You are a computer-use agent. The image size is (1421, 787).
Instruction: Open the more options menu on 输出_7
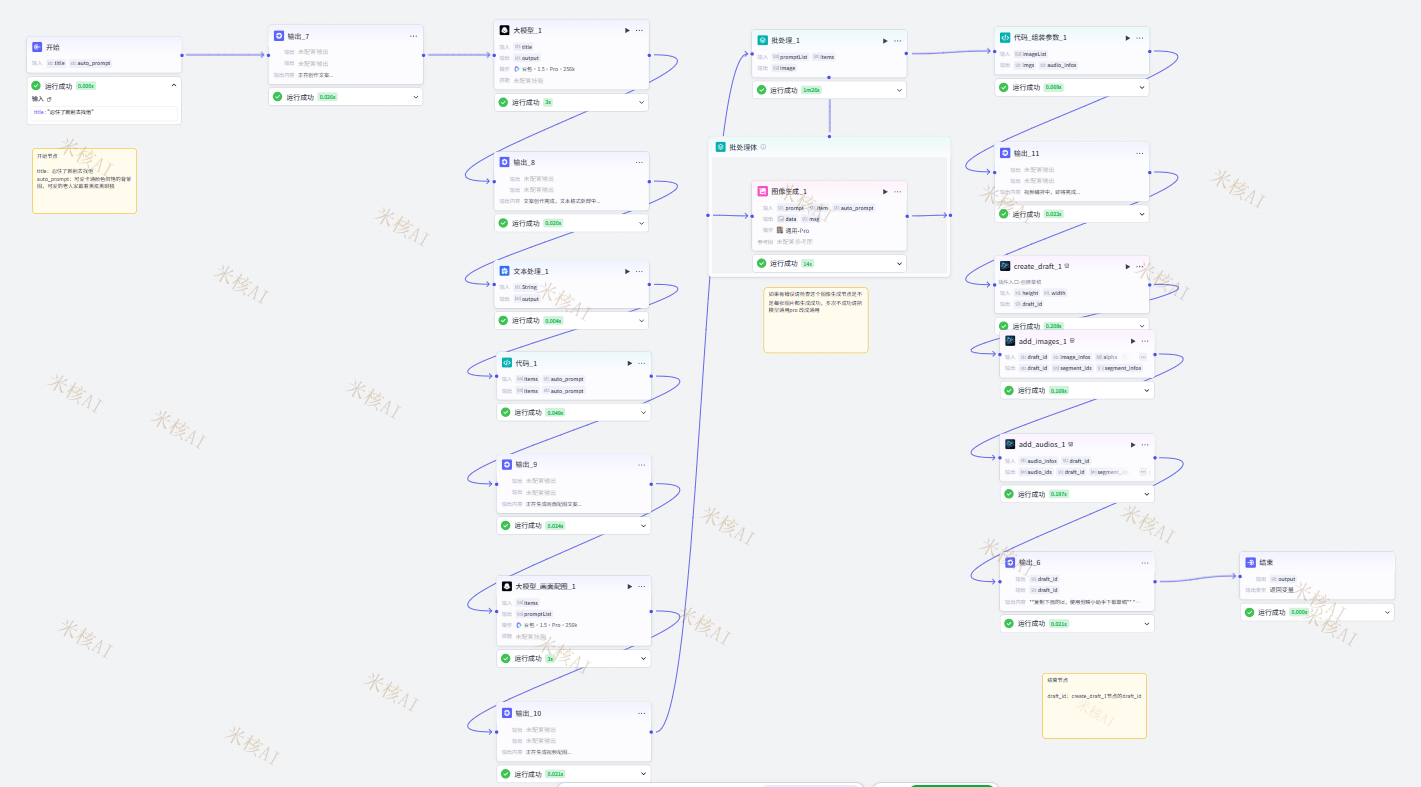click(413, 36)
